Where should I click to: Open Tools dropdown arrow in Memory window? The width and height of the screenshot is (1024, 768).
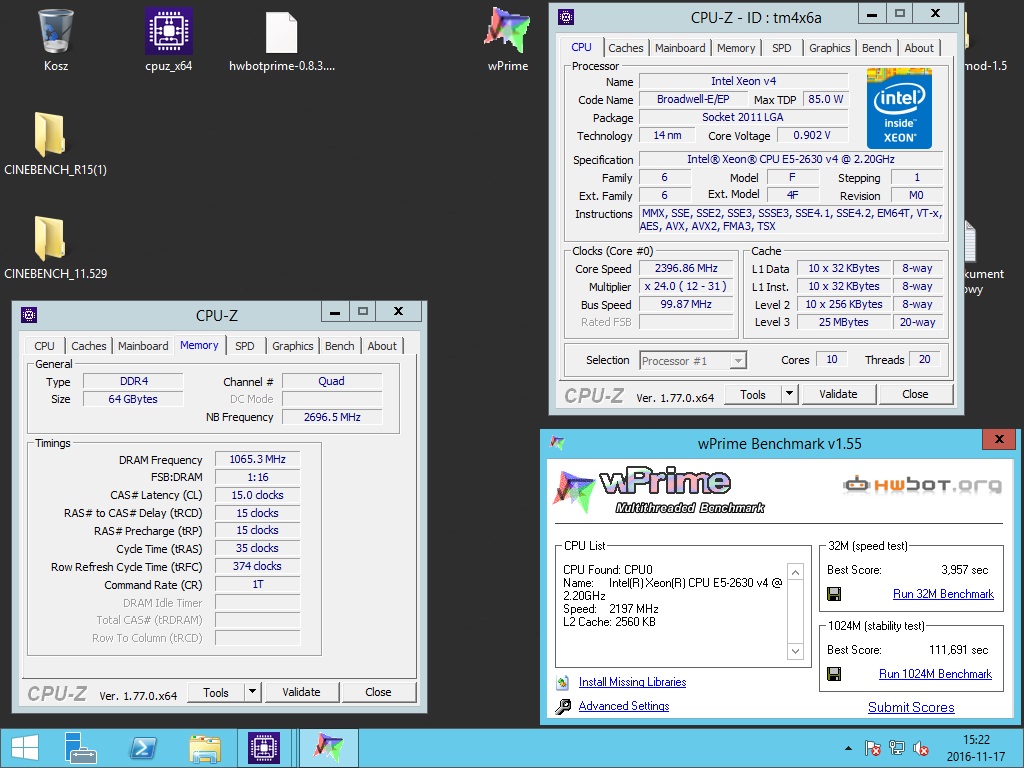coord(253,692)
